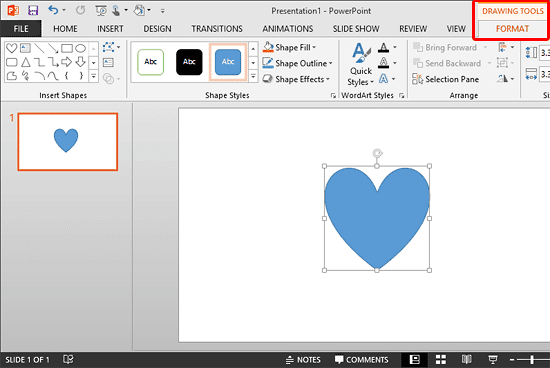Viewport: 550px width, 368px height.
Task: Show previous row of Shape Styles
Action: pyautogui.click(x=253, y=49)
